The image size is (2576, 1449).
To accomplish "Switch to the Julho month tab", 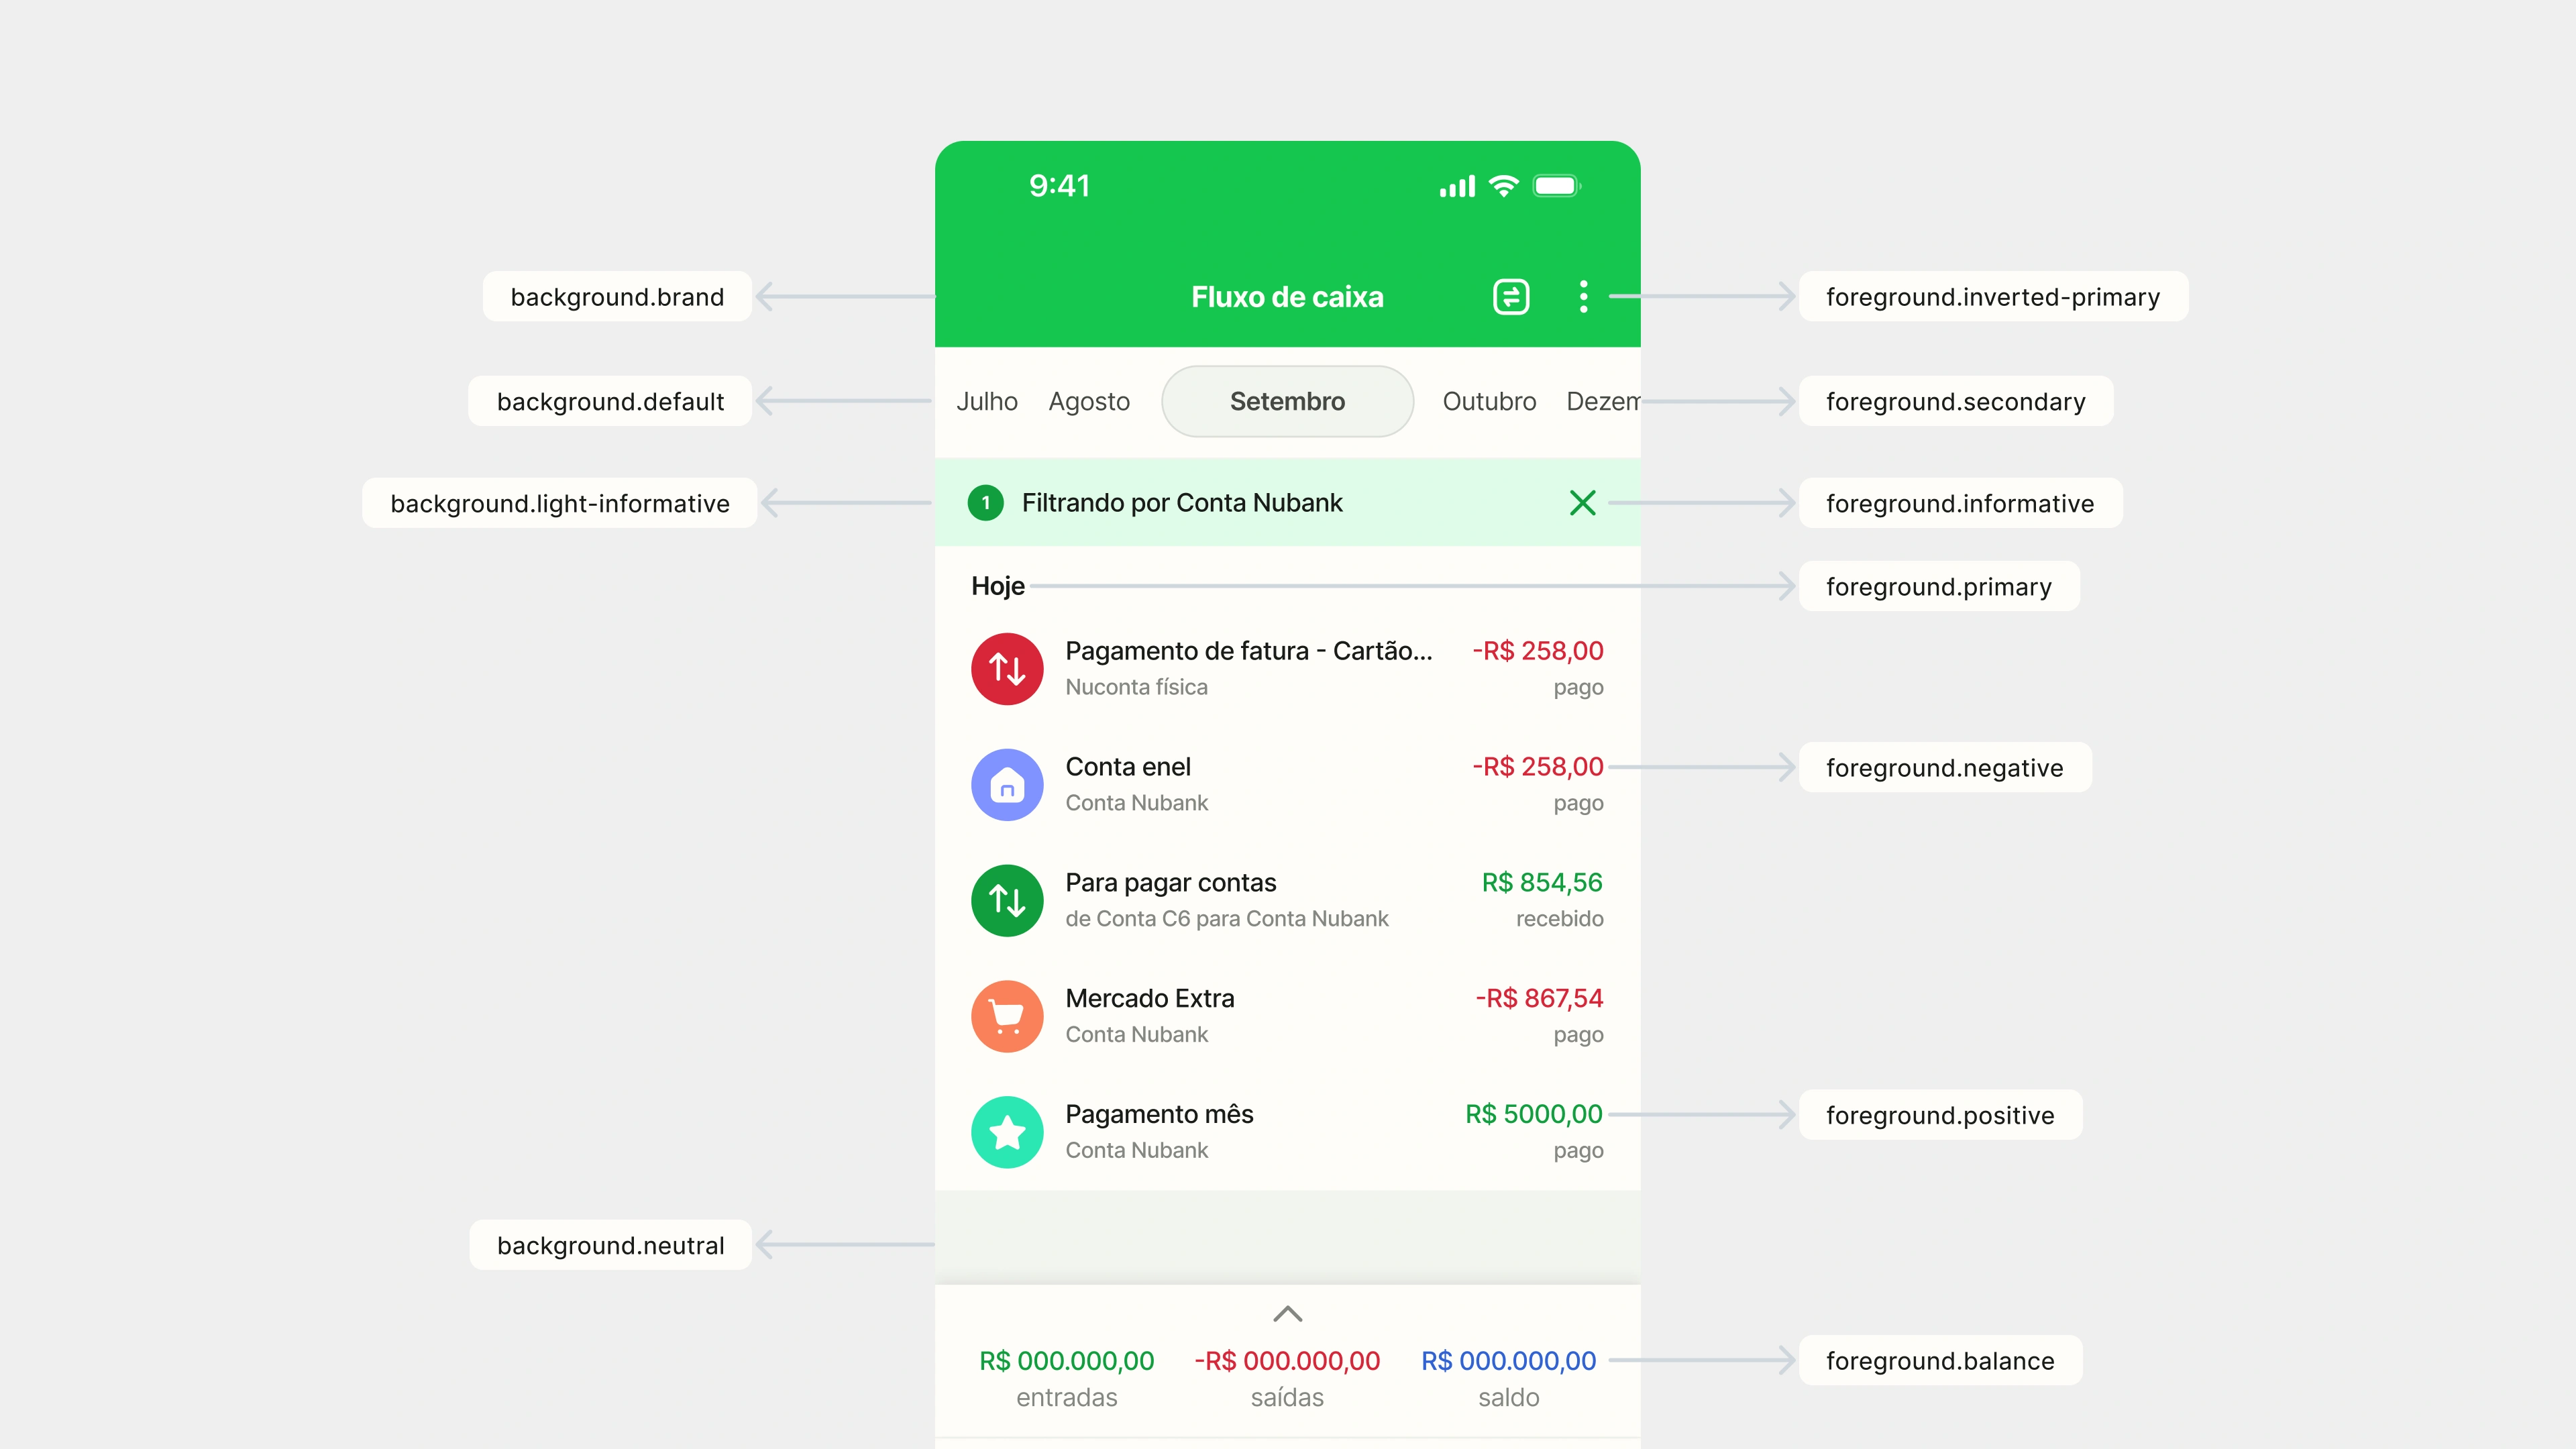I will (986, 402).
